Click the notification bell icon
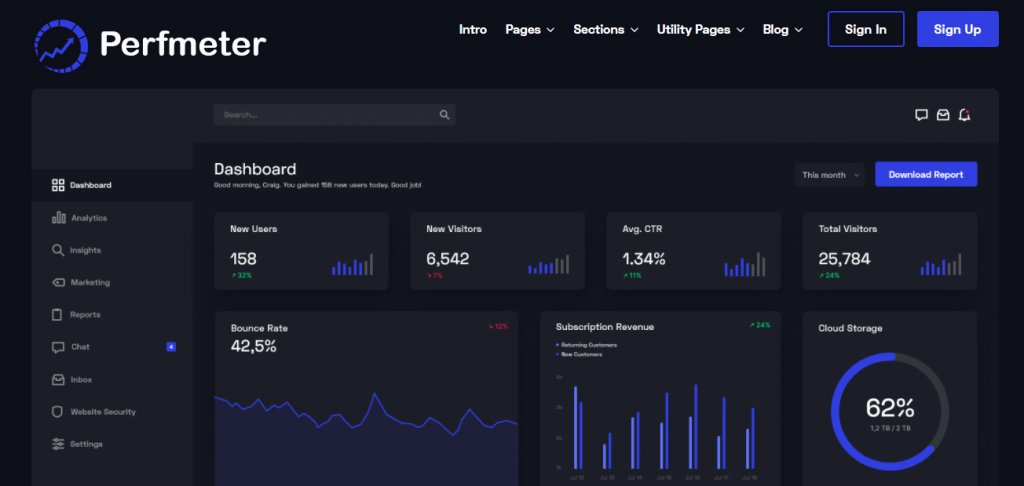 (x=964, y=115)
